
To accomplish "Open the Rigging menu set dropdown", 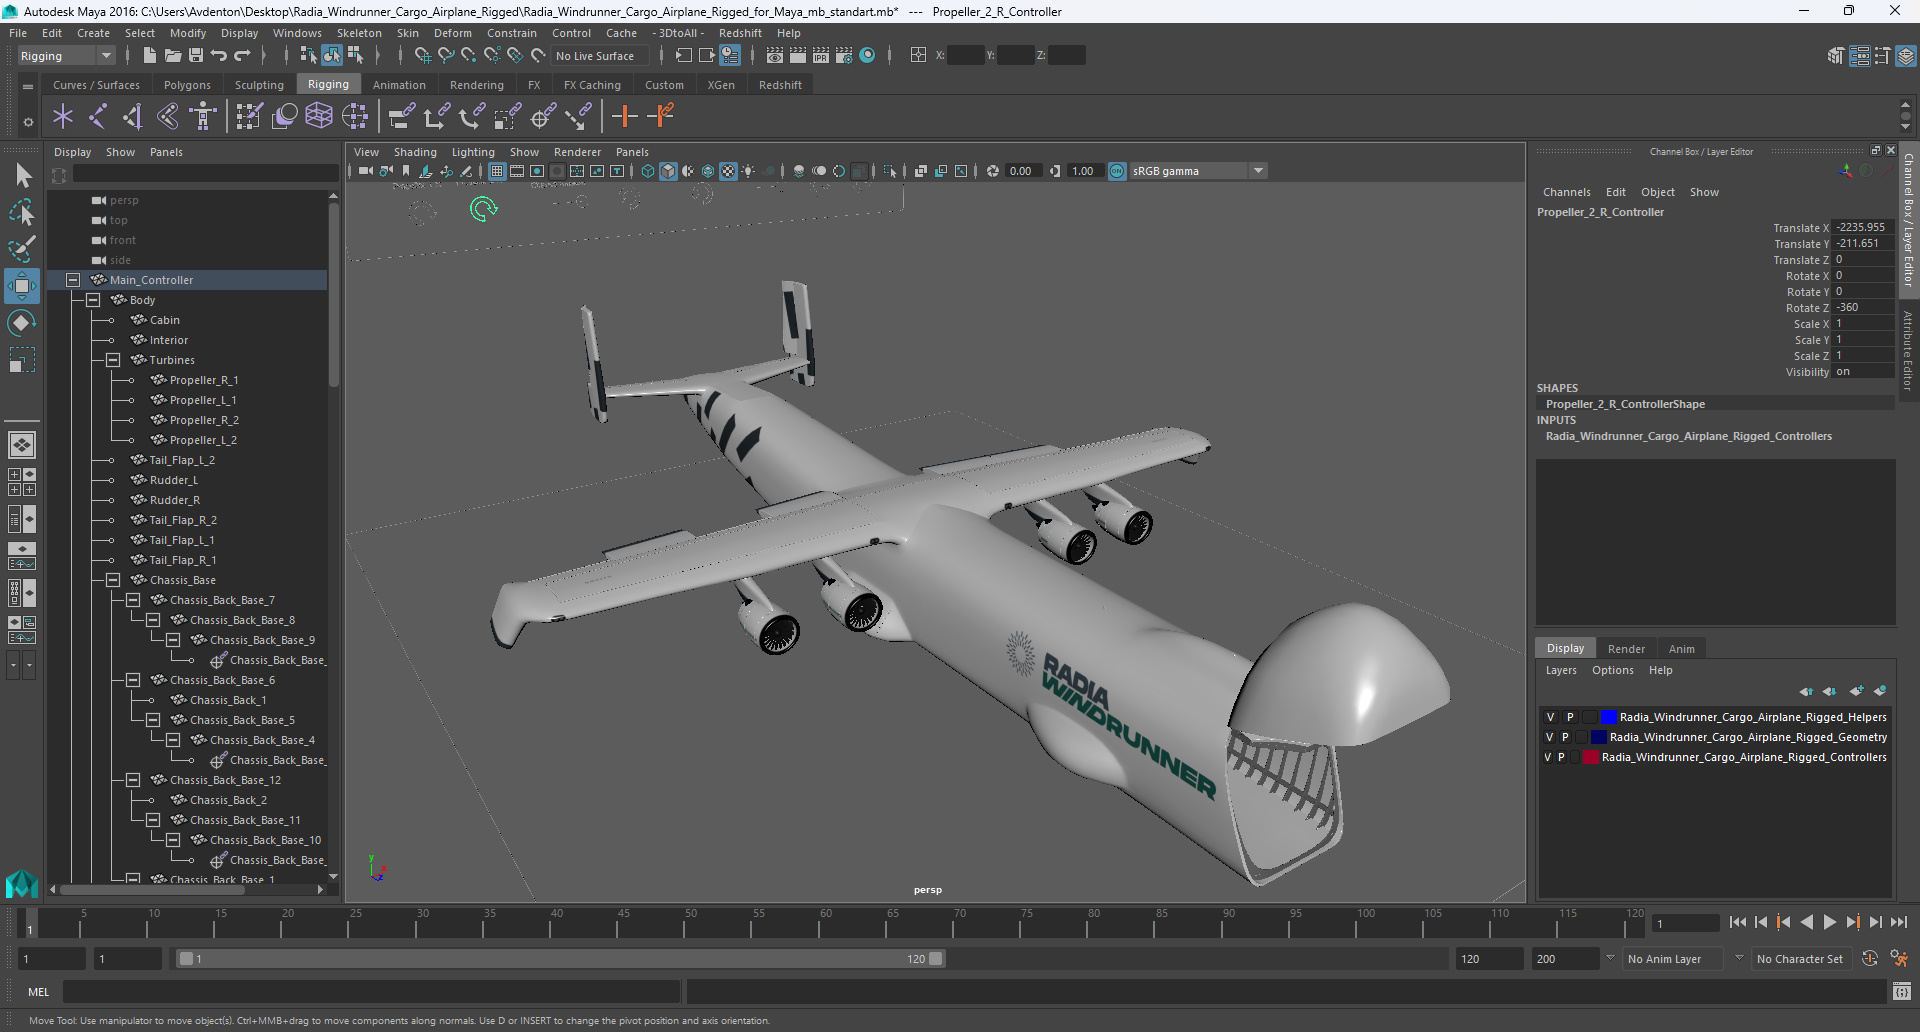I will 65,56.
